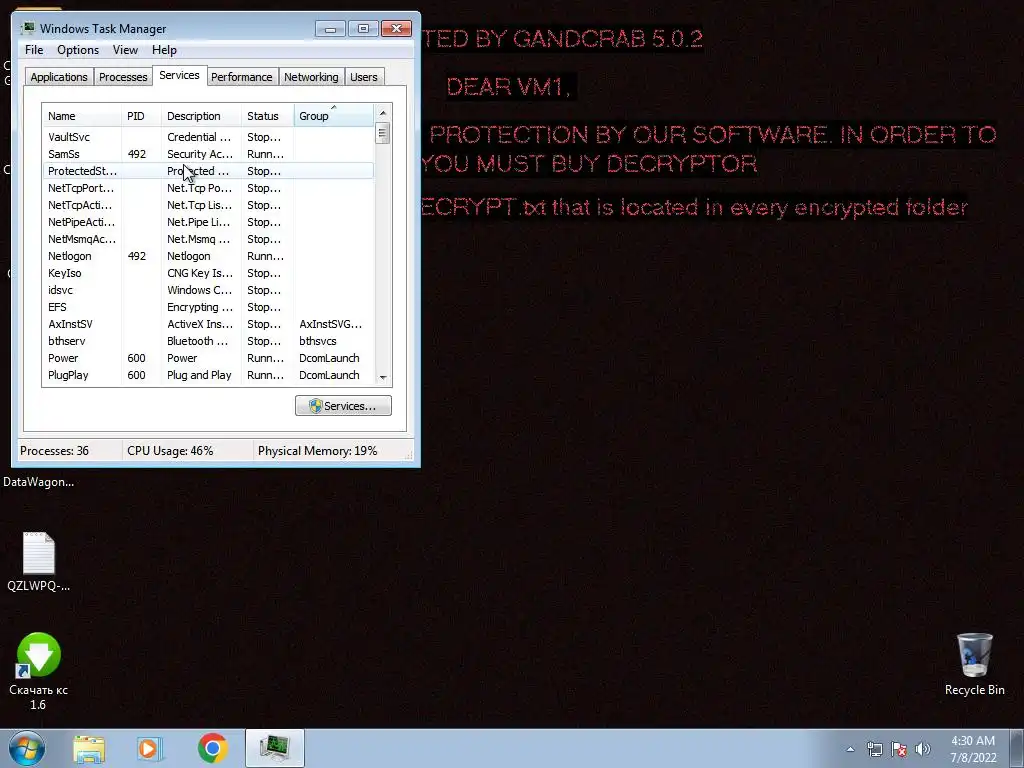The image size is (1024, 768).
Task: Open the volume speaker tray icon
Action: (923, 749)
